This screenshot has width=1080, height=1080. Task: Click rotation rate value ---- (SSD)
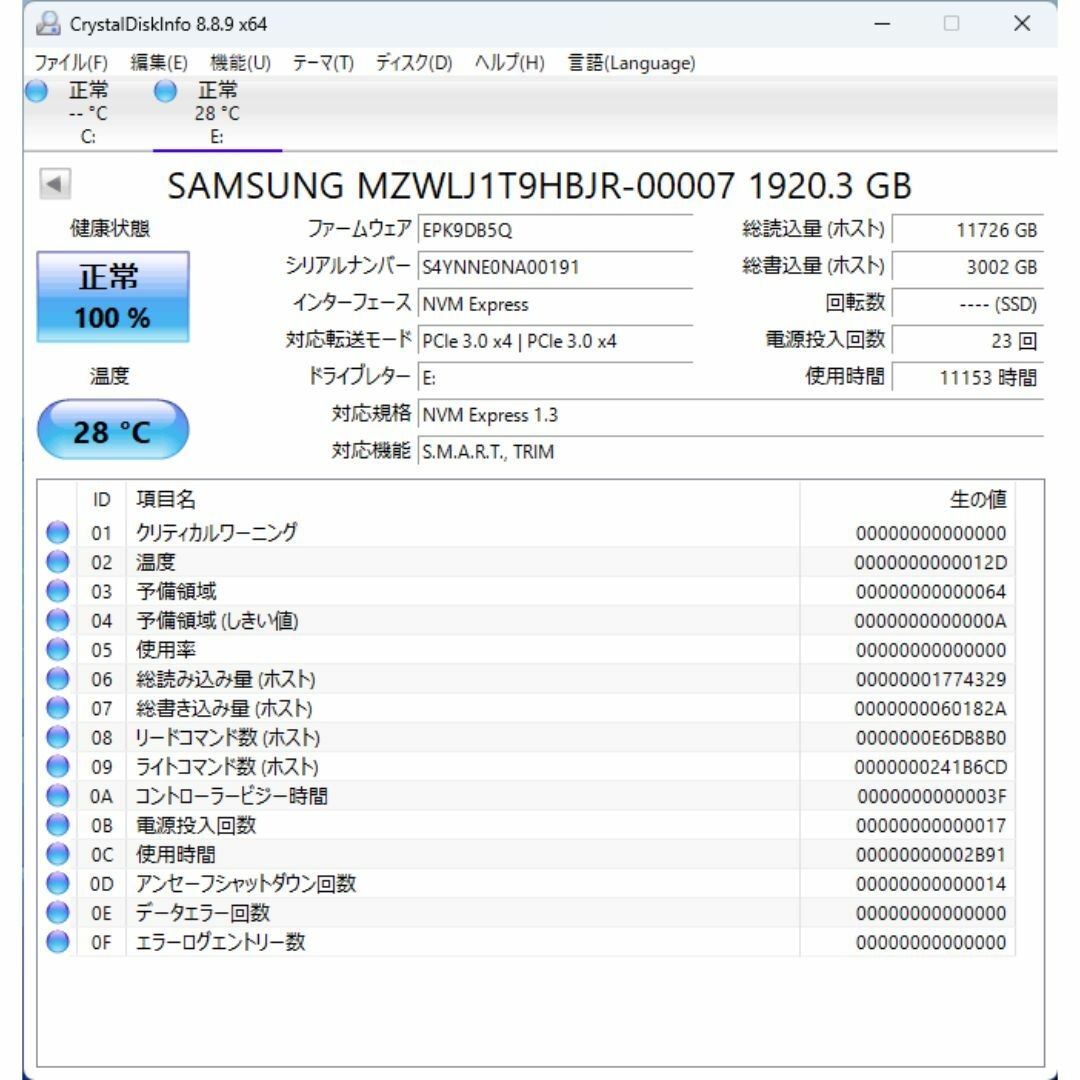tap(968, 304)
